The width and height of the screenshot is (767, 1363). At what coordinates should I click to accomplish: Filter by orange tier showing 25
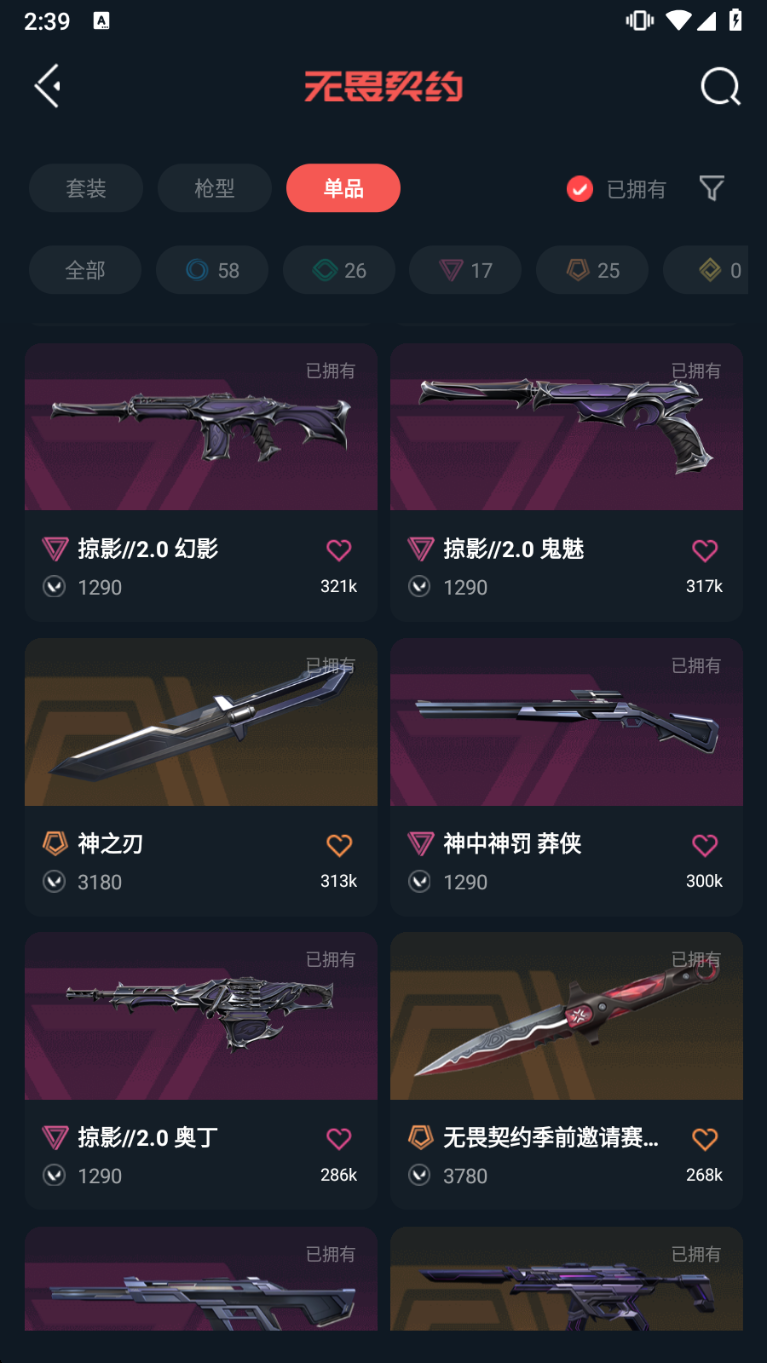pos(592,270)
